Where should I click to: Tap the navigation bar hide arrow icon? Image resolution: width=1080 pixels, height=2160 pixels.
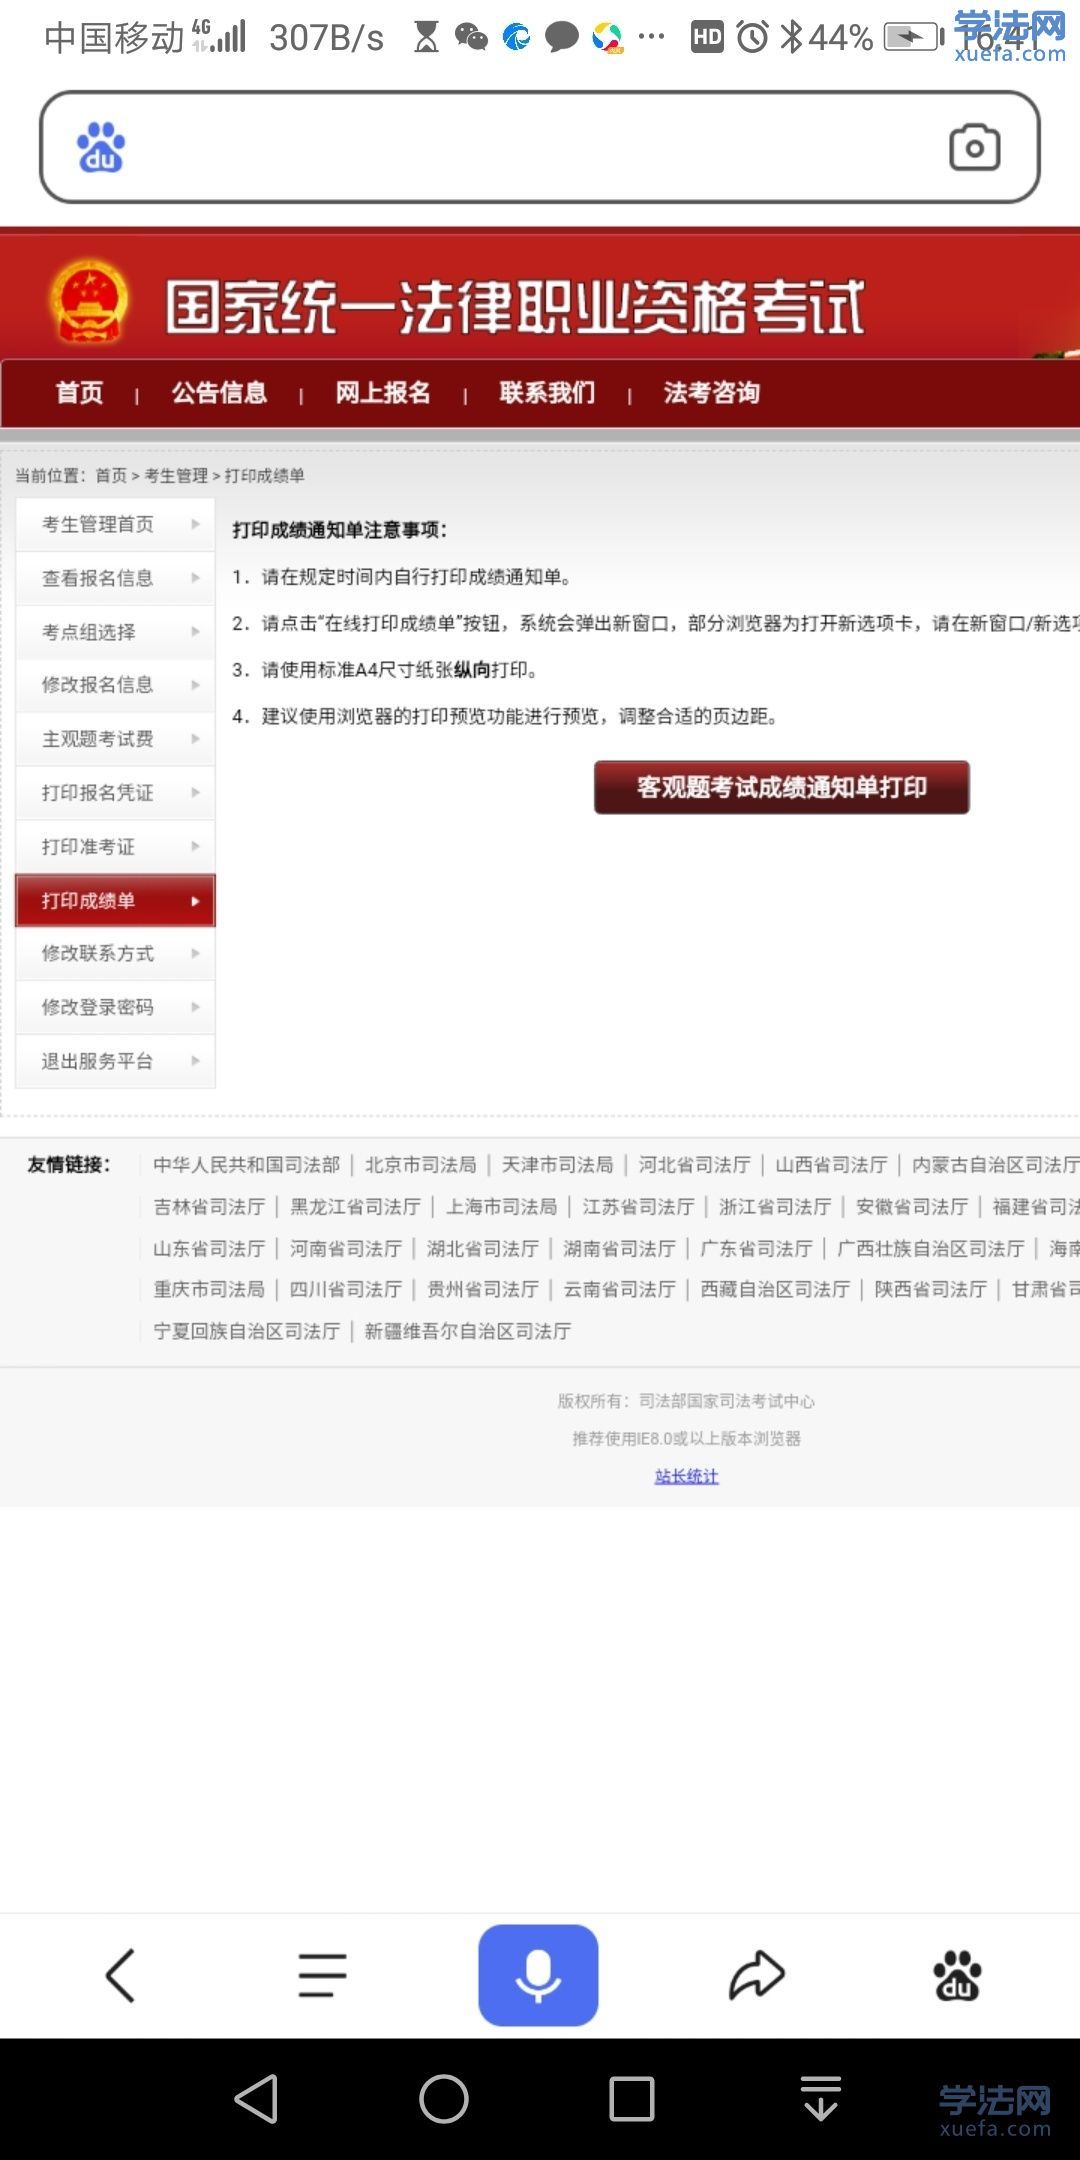821,2098
